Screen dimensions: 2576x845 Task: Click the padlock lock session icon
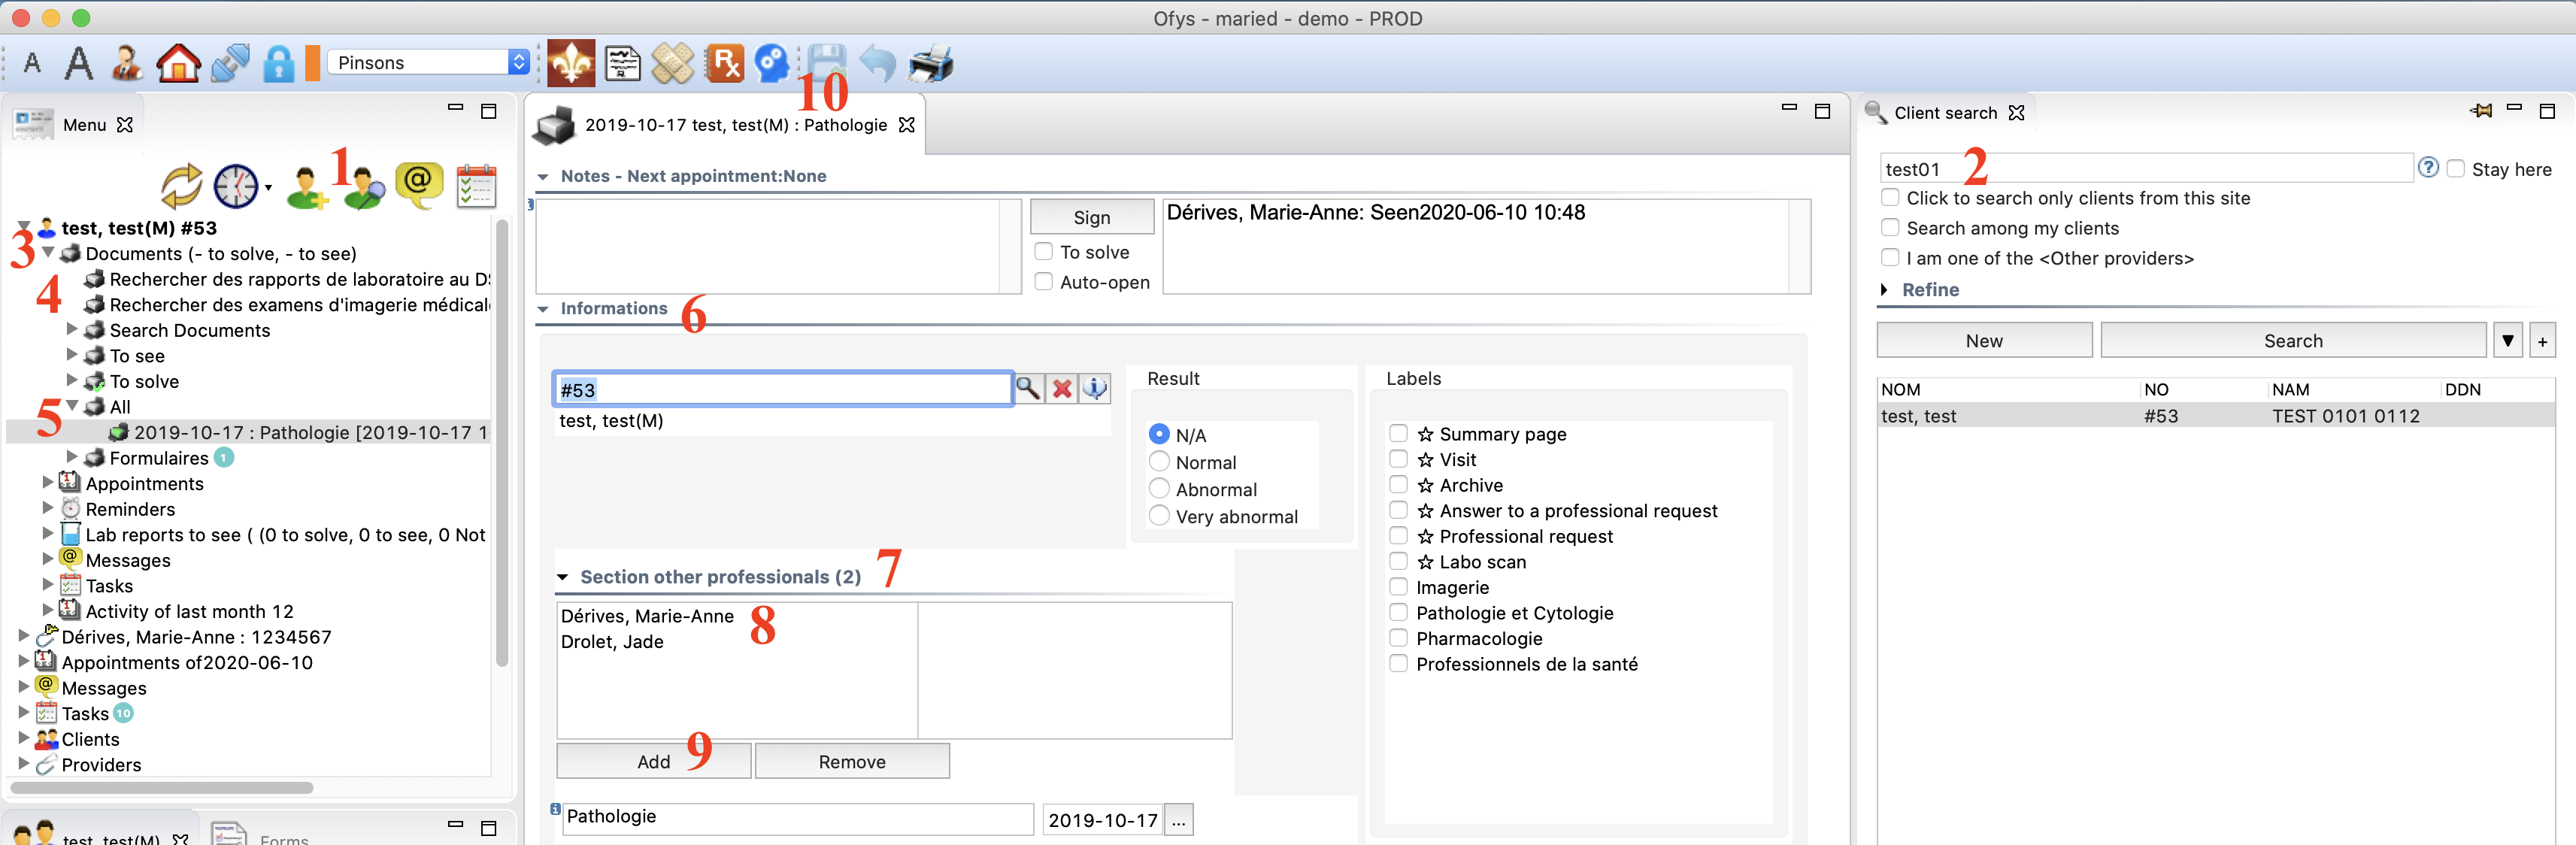coord(278,63)
